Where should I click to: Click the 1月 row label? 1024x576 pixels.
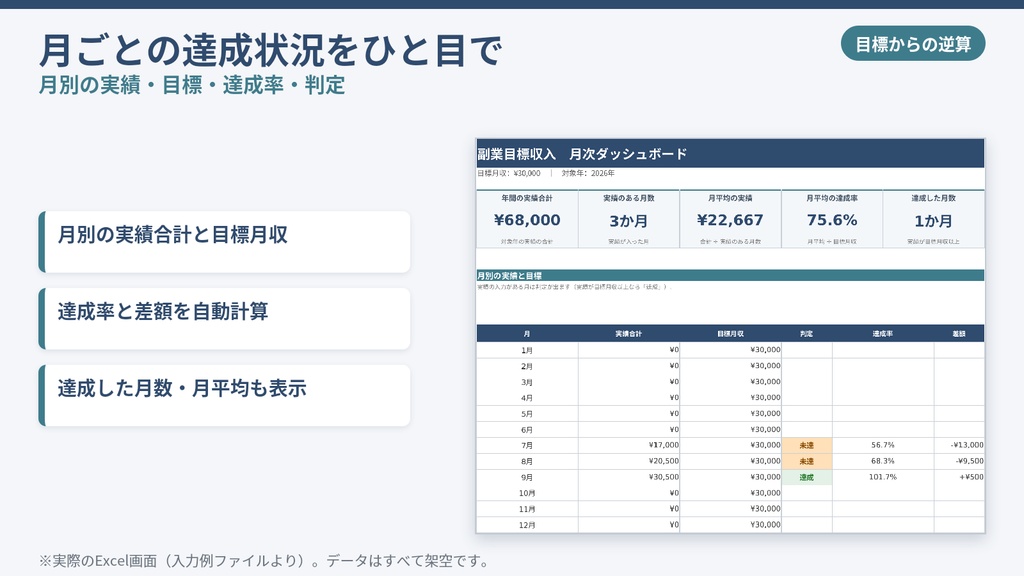click(x=527, y=350)
